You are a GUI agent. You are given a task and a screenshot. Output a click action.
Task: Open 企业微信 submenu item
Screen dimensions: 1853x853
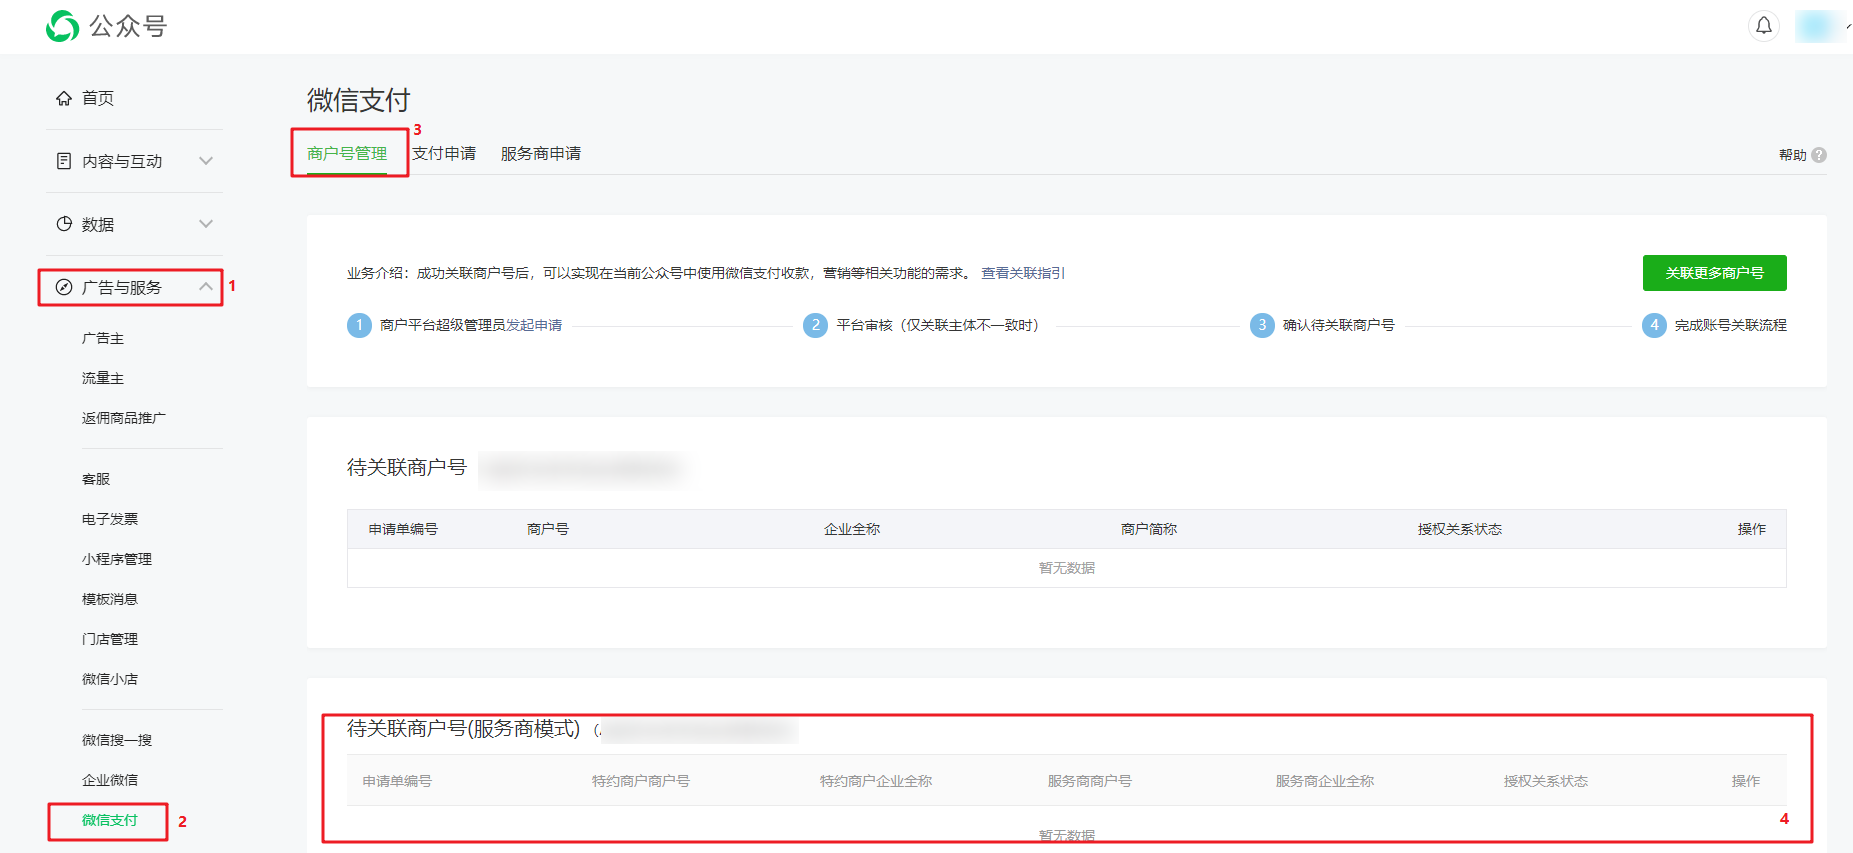point(110,780)
